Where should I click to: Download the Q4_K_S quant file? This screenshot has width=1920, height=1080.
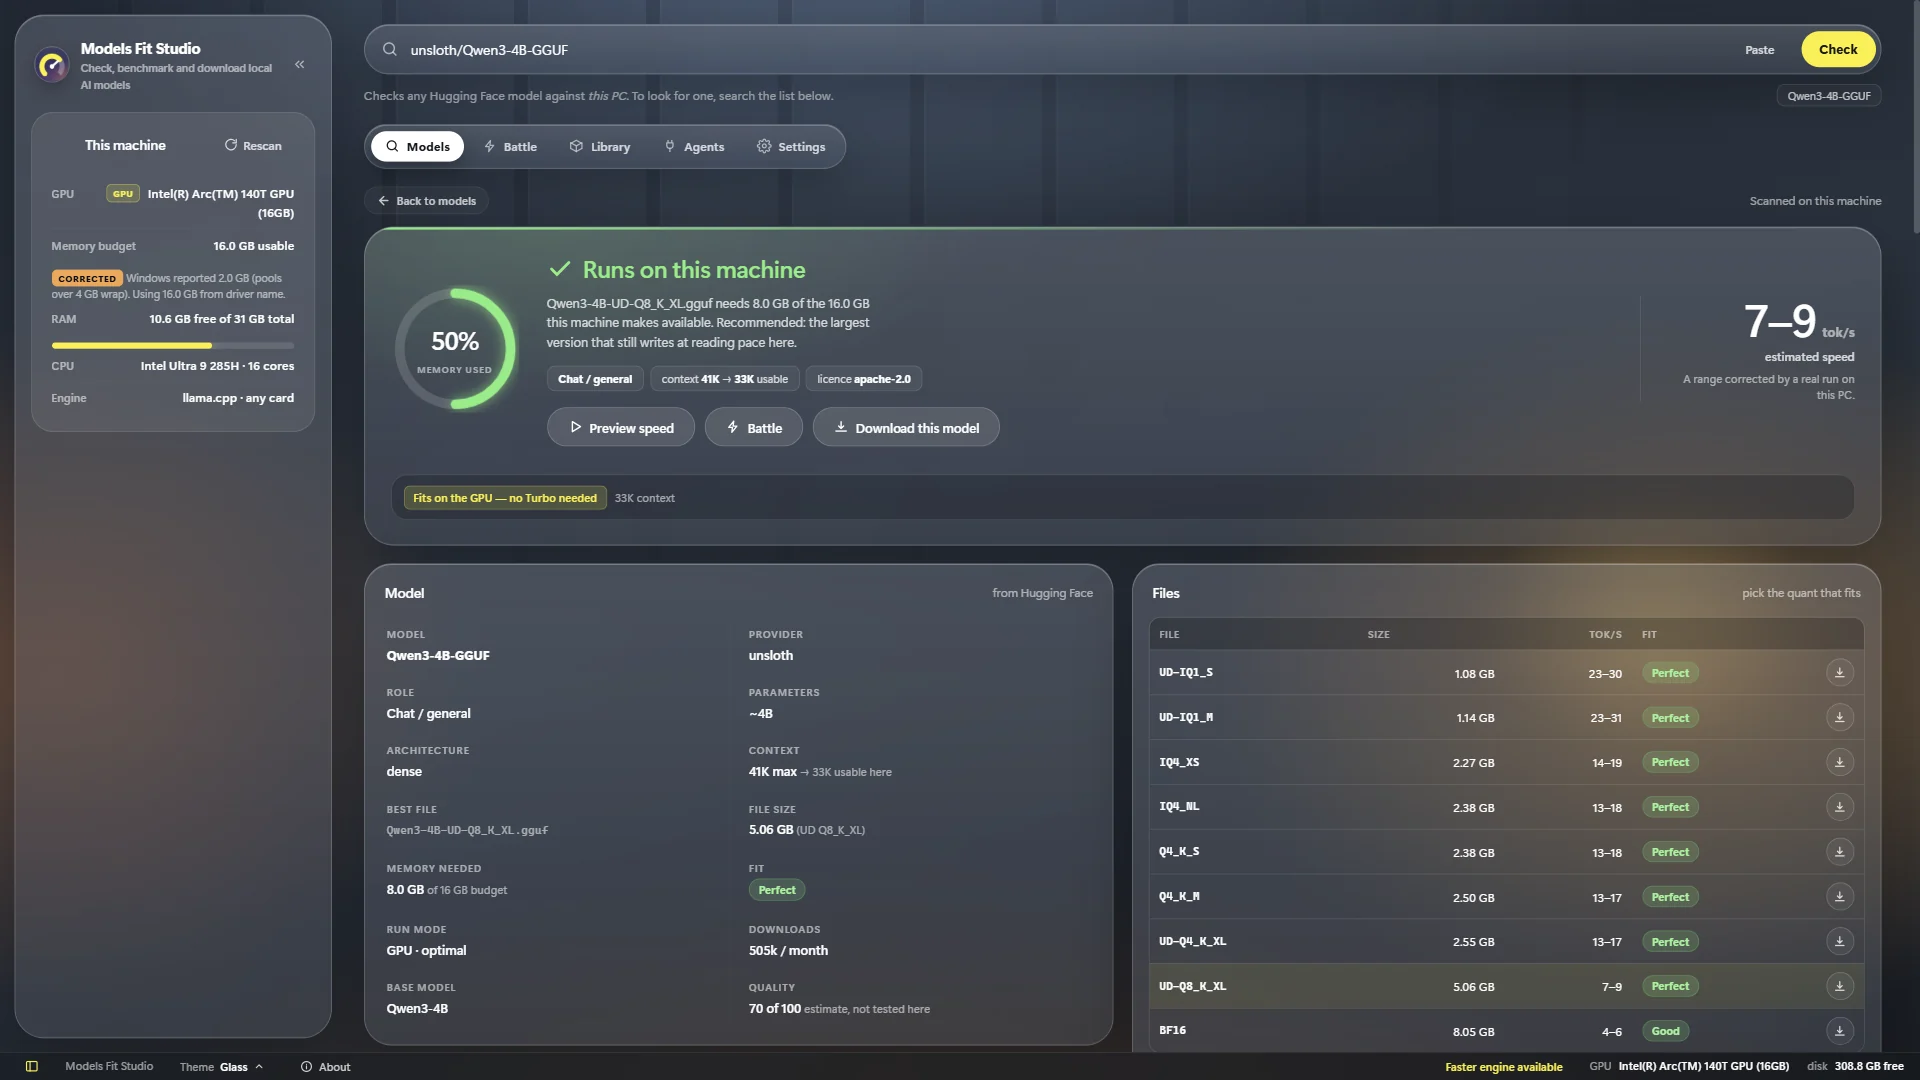1839,852
